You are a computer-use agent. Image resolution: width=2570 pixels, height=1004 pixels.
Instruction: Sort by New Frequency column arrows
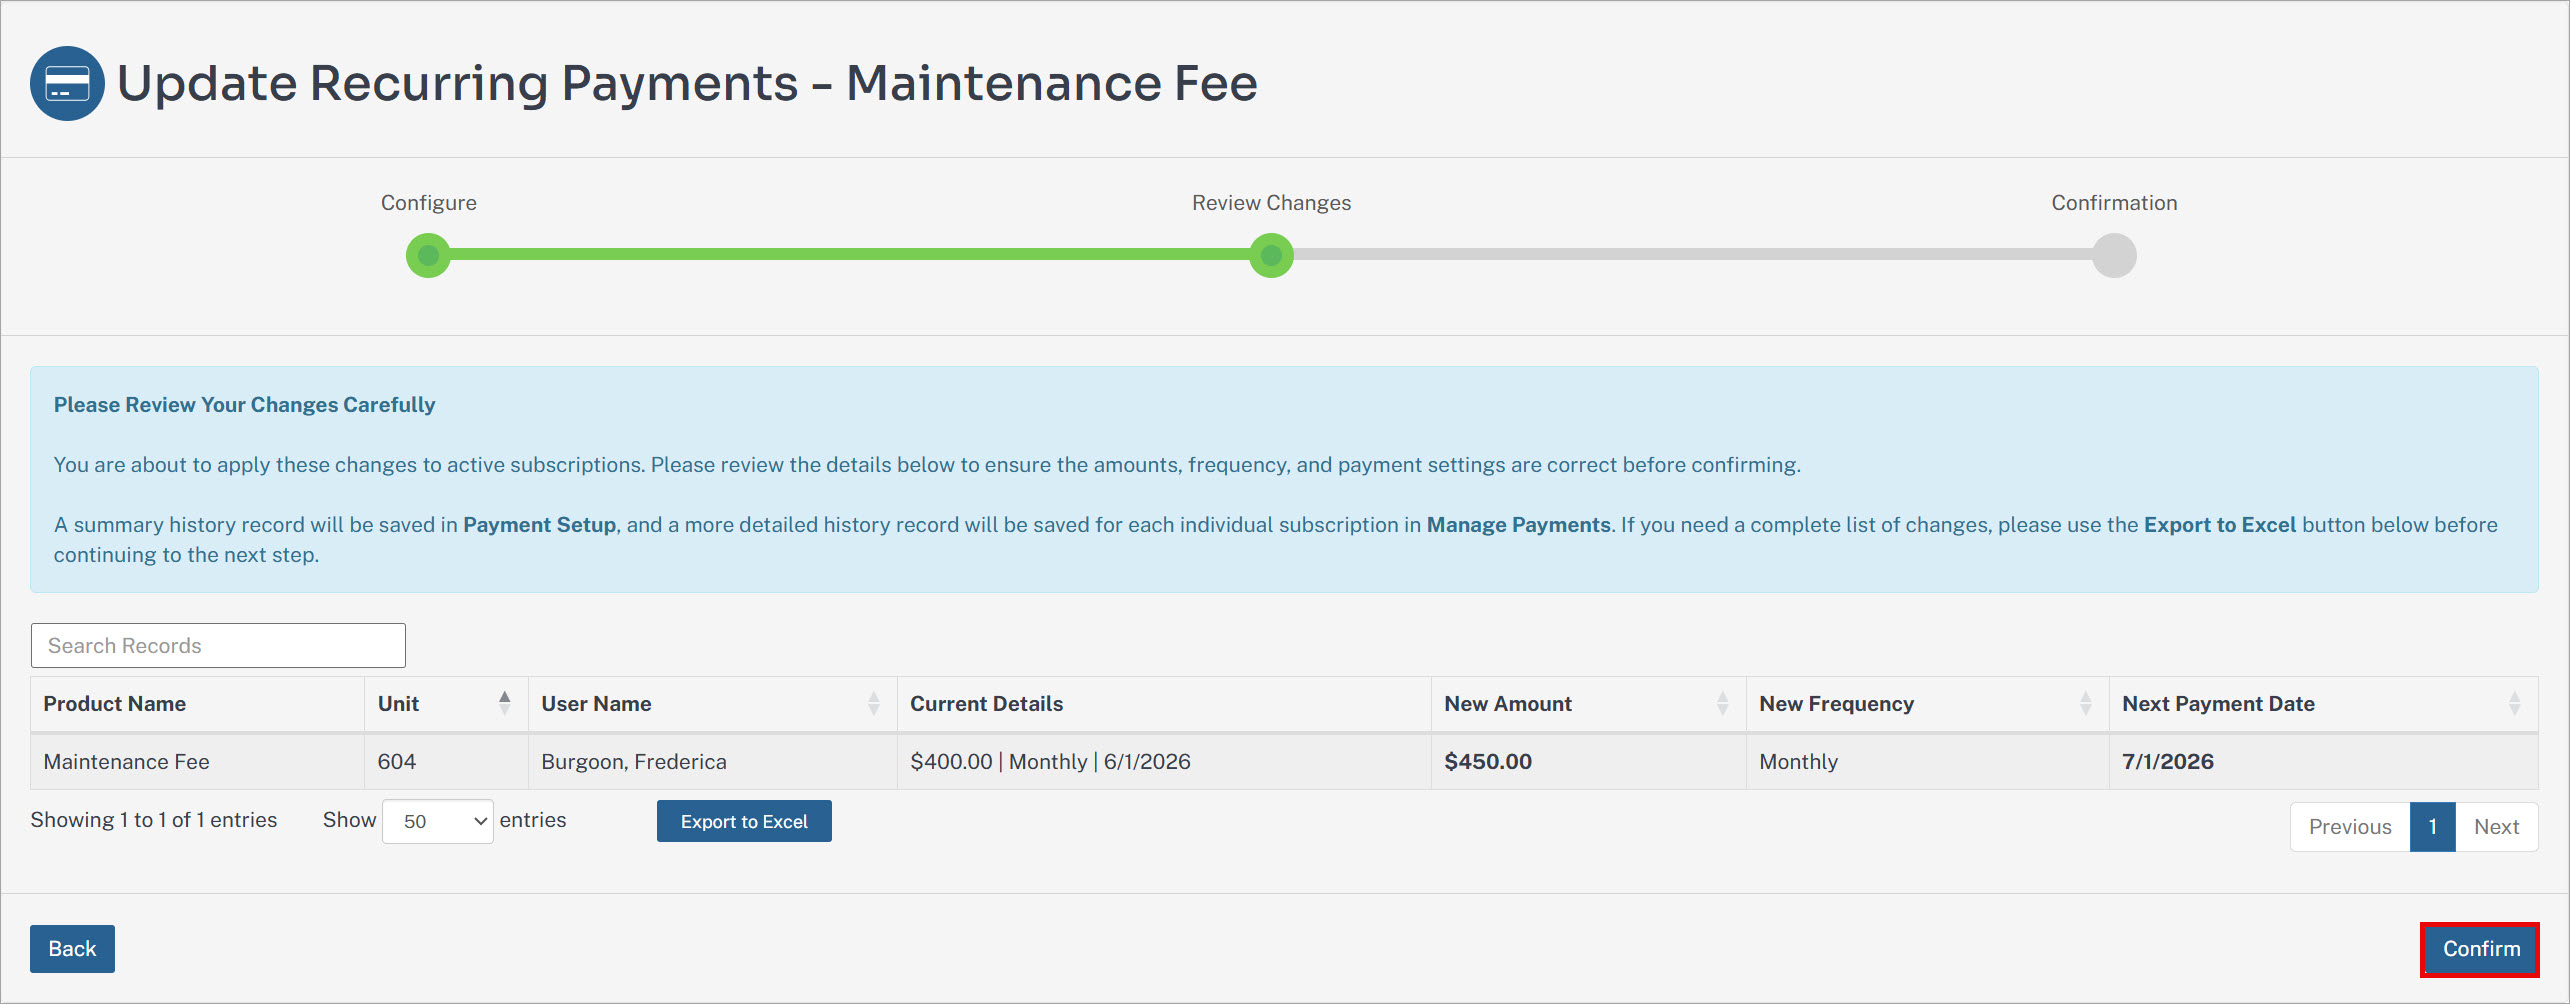pyautogui.click(x=2085, y=703)
